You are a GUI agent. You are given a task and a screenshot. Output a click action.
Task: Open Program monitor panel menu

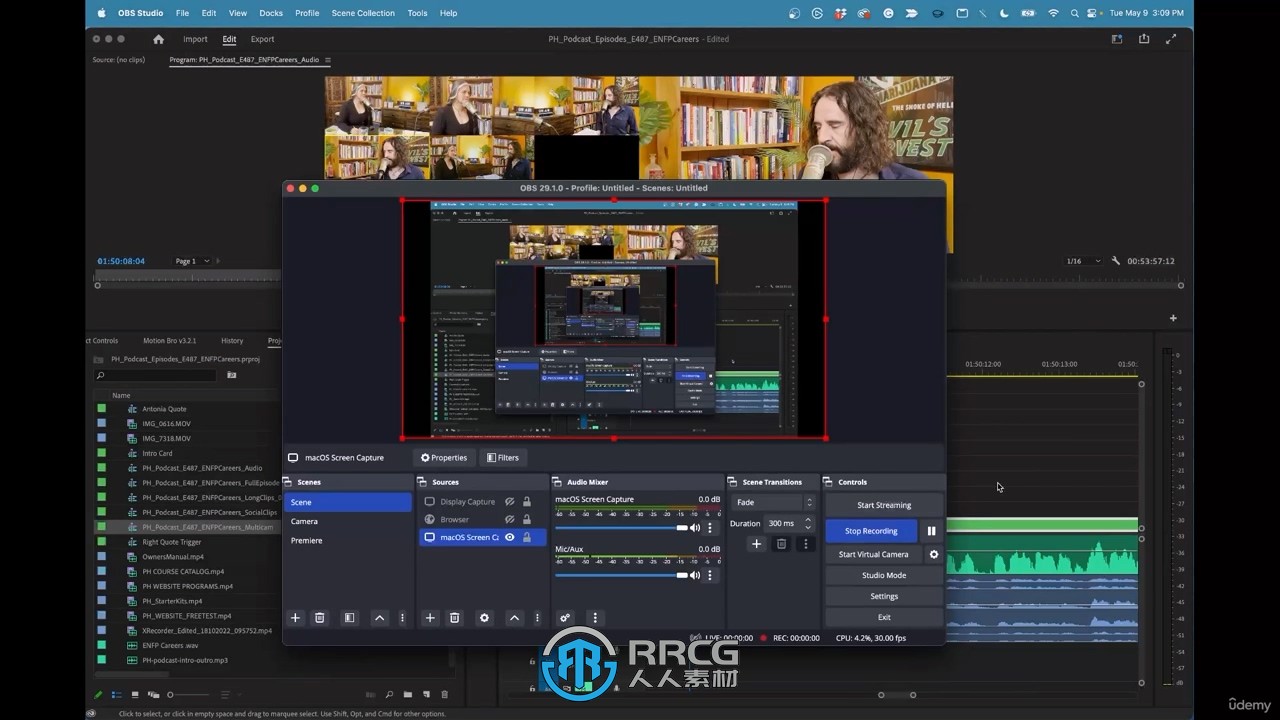pos(327,60)
